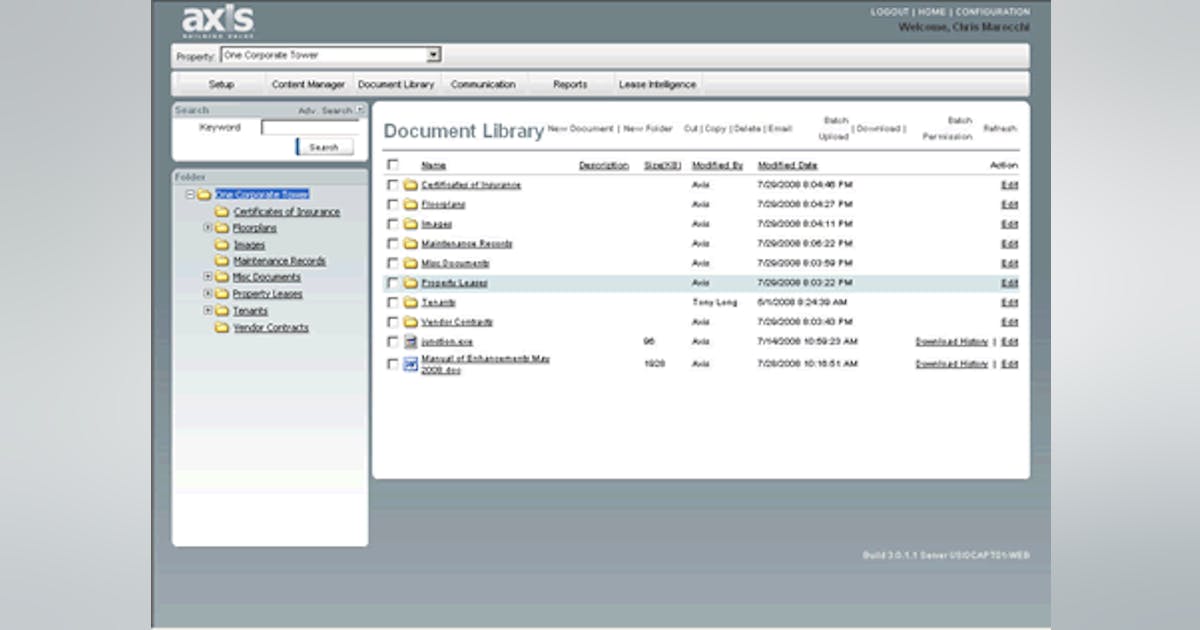
Task: Select the checkbox next to junction.exe
Action: coord(392,342)
